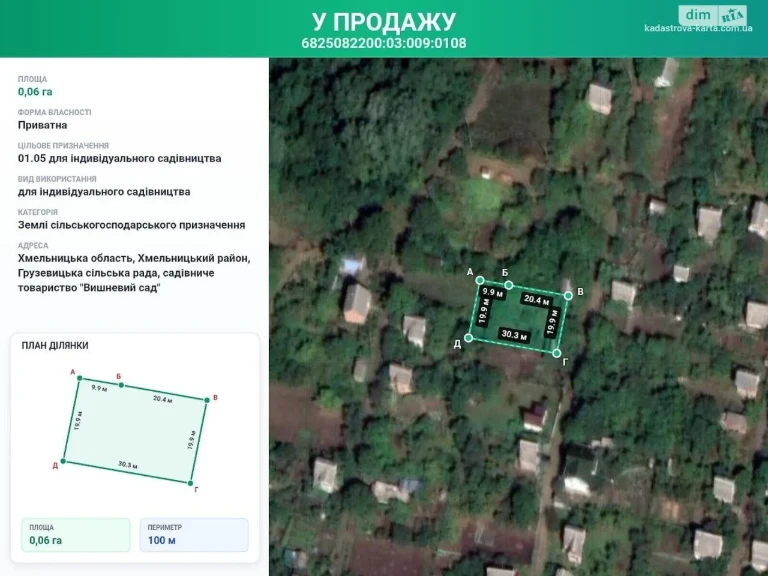The width and height of the screenshot is (768, 576).
Task: Click point Г in the plot plan diagram
Action: (x=191, y=483)
